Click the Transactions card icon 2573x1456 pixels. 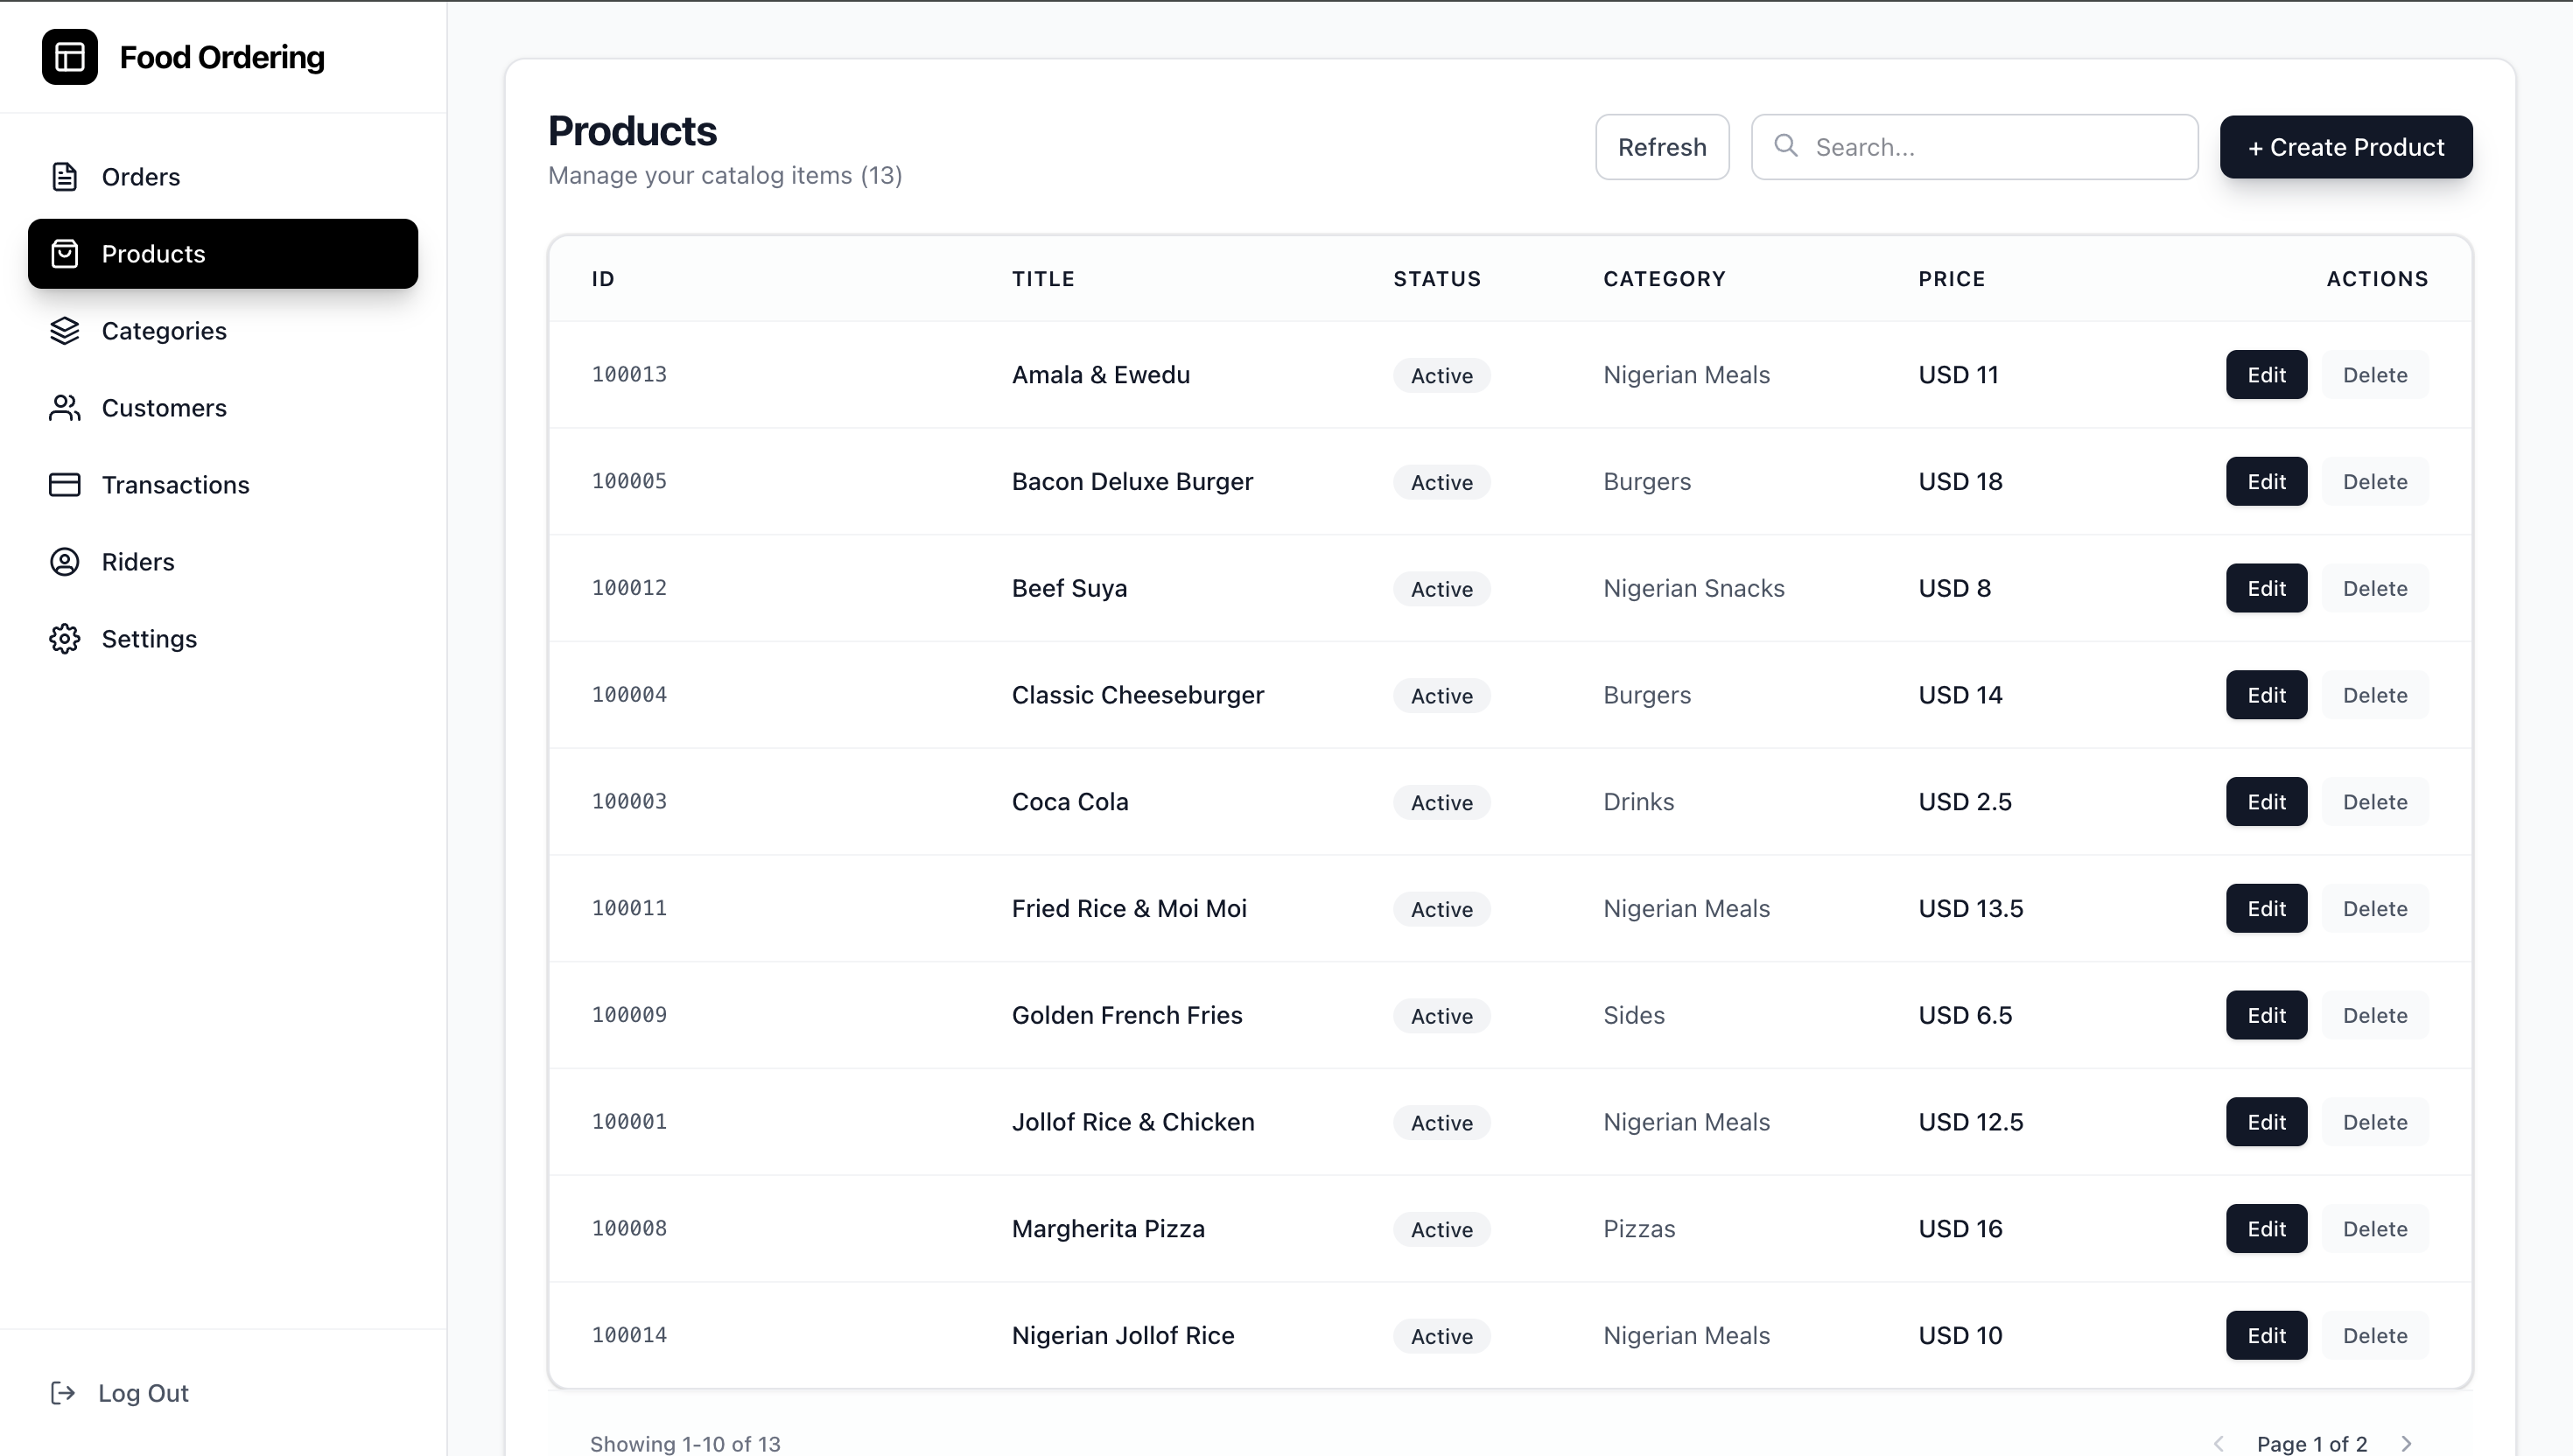65,485
